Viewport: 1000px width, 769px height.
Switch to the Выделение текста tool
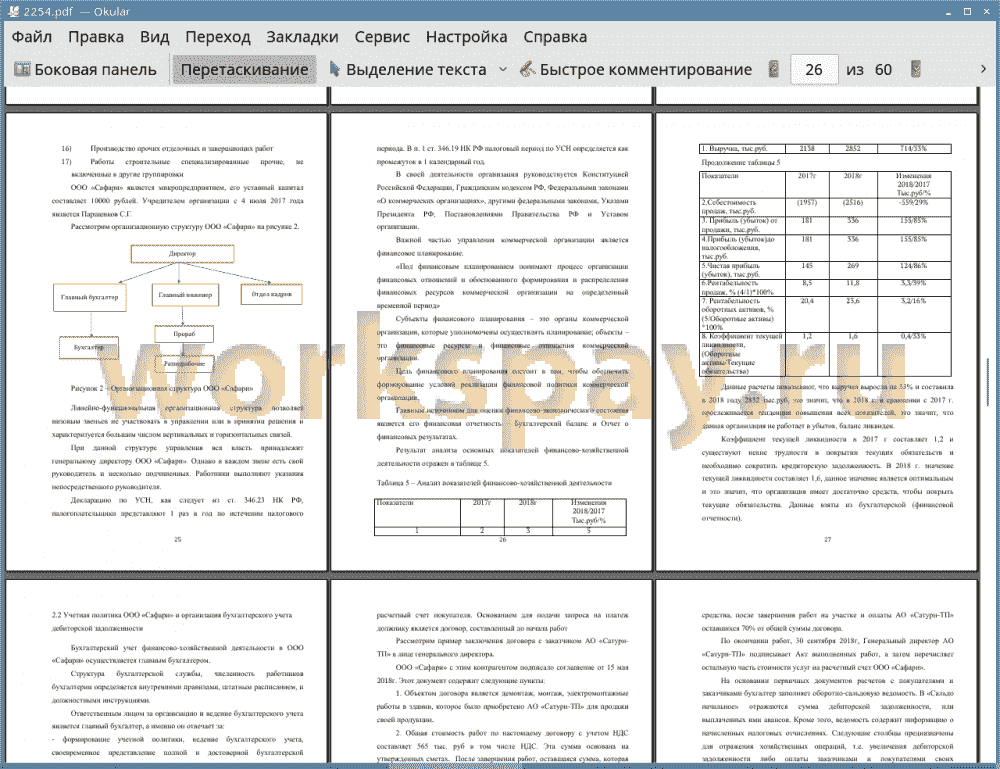pos(408,70)
